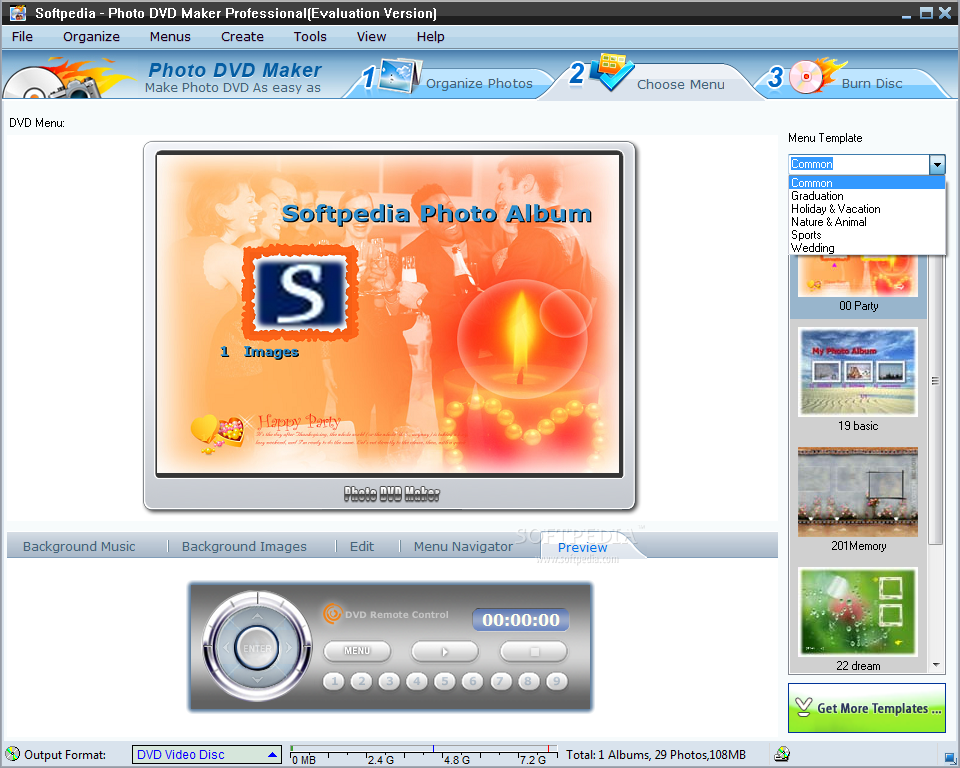Click the Organize Photos picture icon

[x=400, y=76]
